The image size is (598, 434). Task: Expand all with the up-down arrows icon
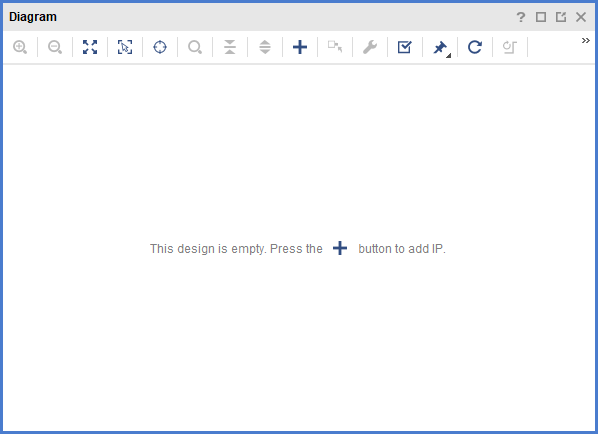click(x=265, y=47)
